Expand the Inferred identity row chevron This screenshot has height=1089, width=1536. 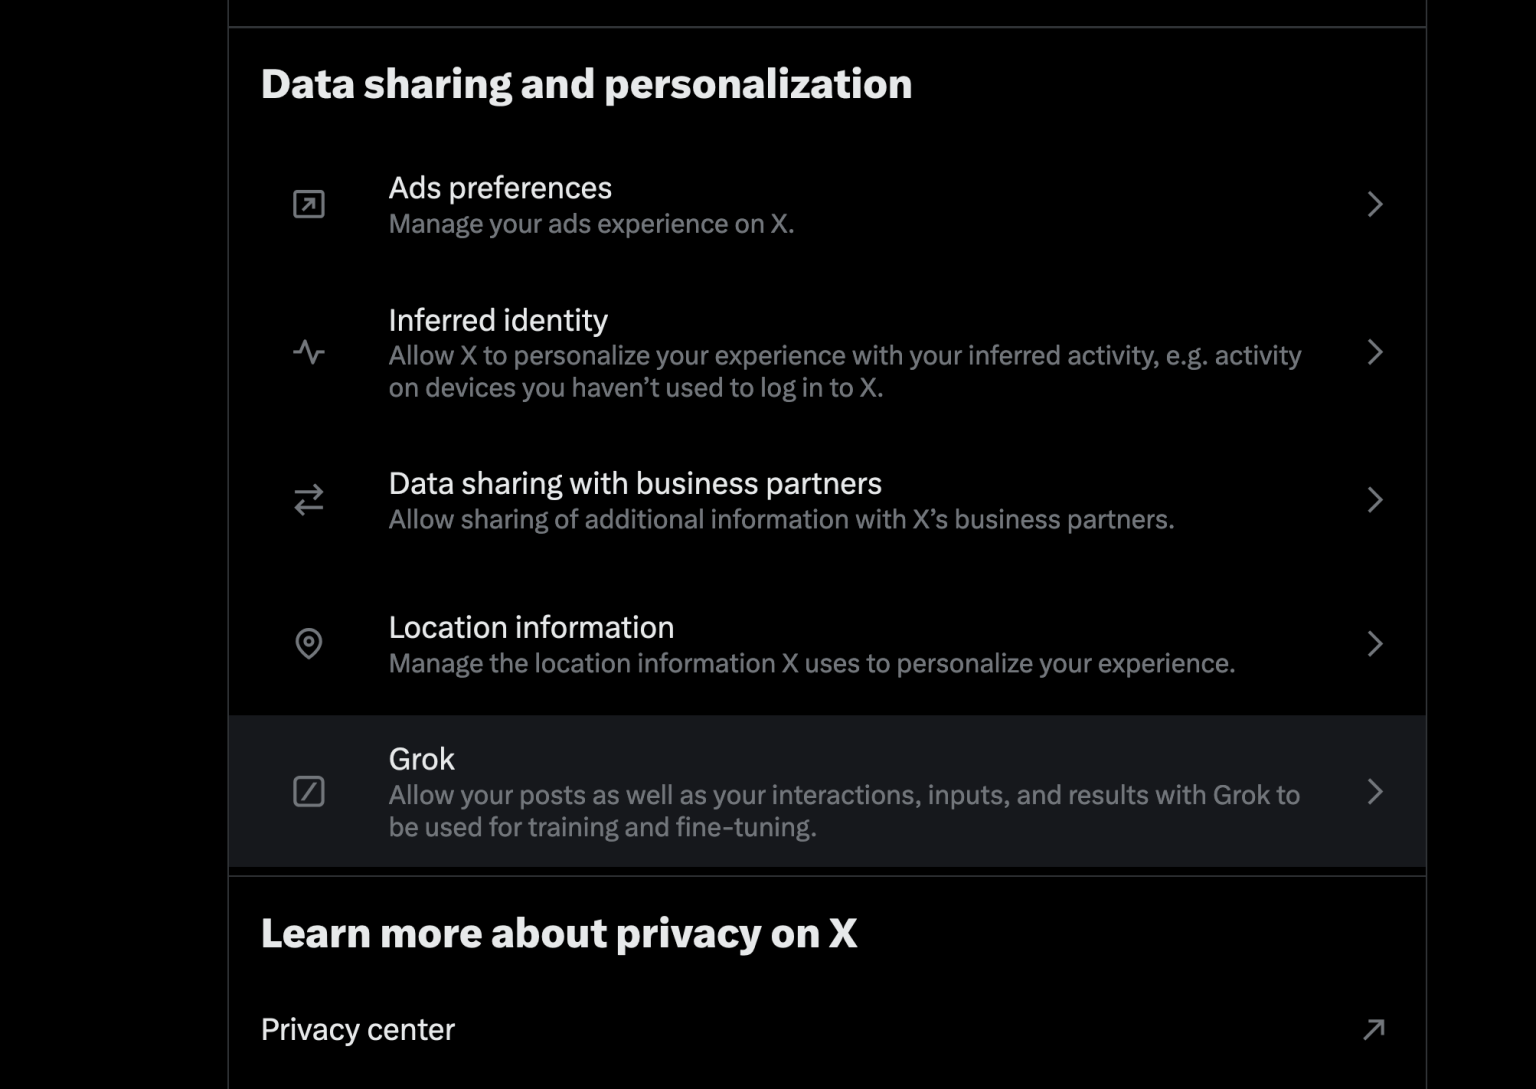click(x=1374, y=352)
